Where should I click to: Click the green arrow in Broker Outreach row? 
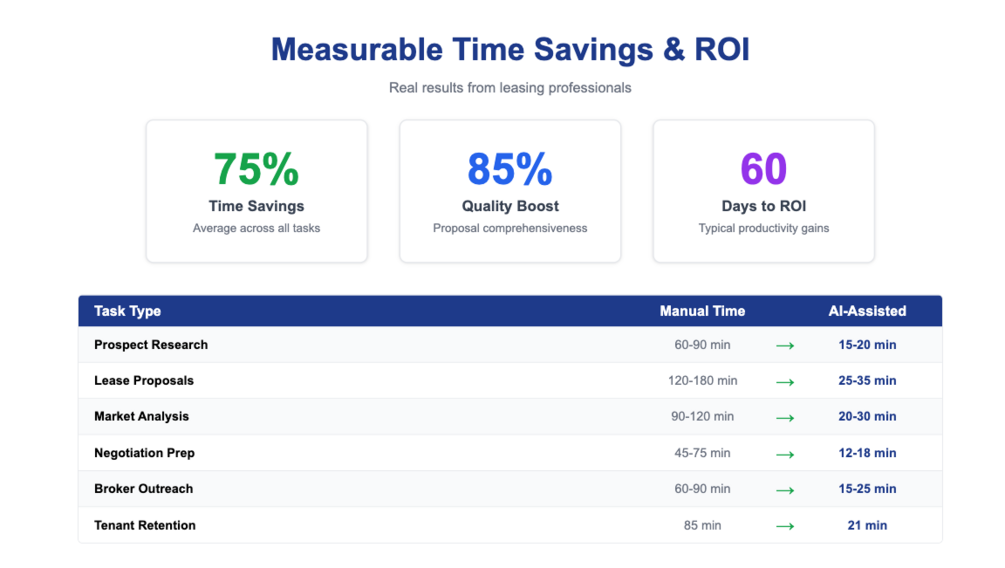pyautogui.click(x=785, y=490)
